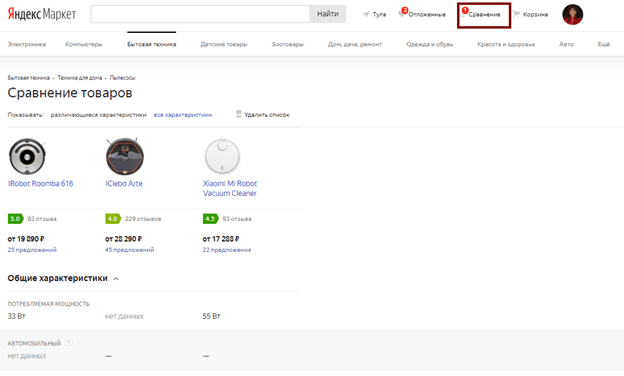The width and height of the screenshot is (624, 376).
Task: Go to Пылесосы breadcrumb
Action: click(x=123, y=78)
